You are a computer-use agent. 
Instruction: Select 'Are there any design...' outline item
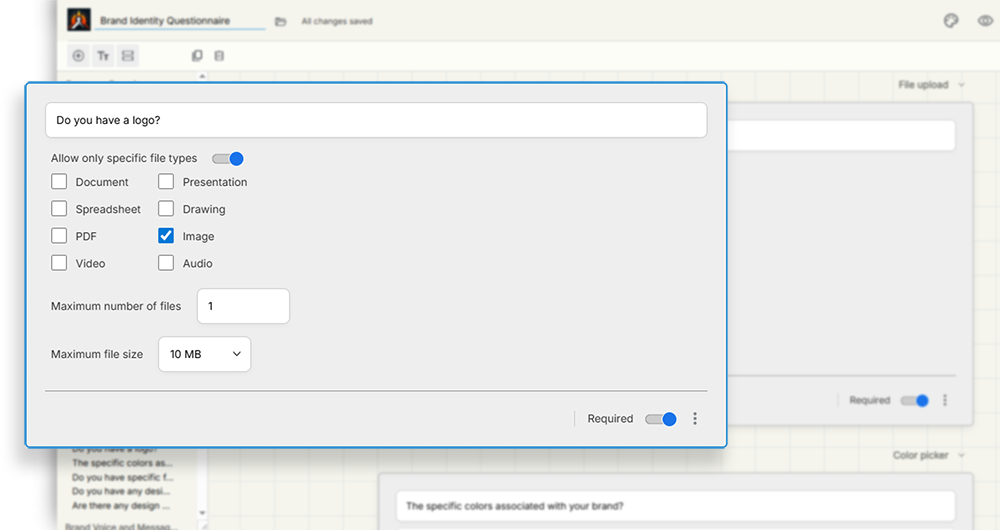(122, 505)
